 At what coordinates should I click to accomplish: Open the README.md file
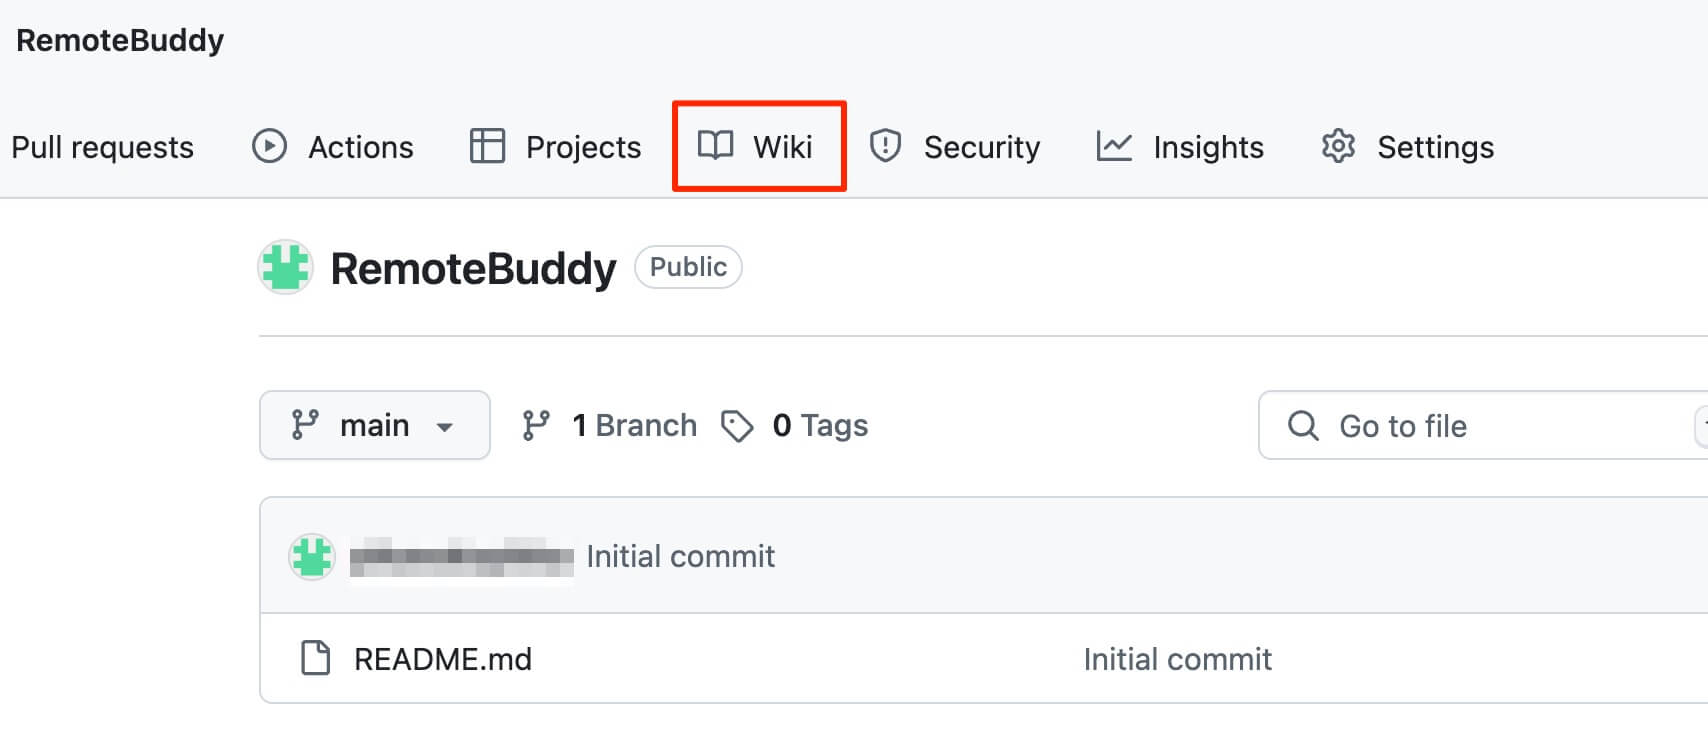tap(443, 659)
